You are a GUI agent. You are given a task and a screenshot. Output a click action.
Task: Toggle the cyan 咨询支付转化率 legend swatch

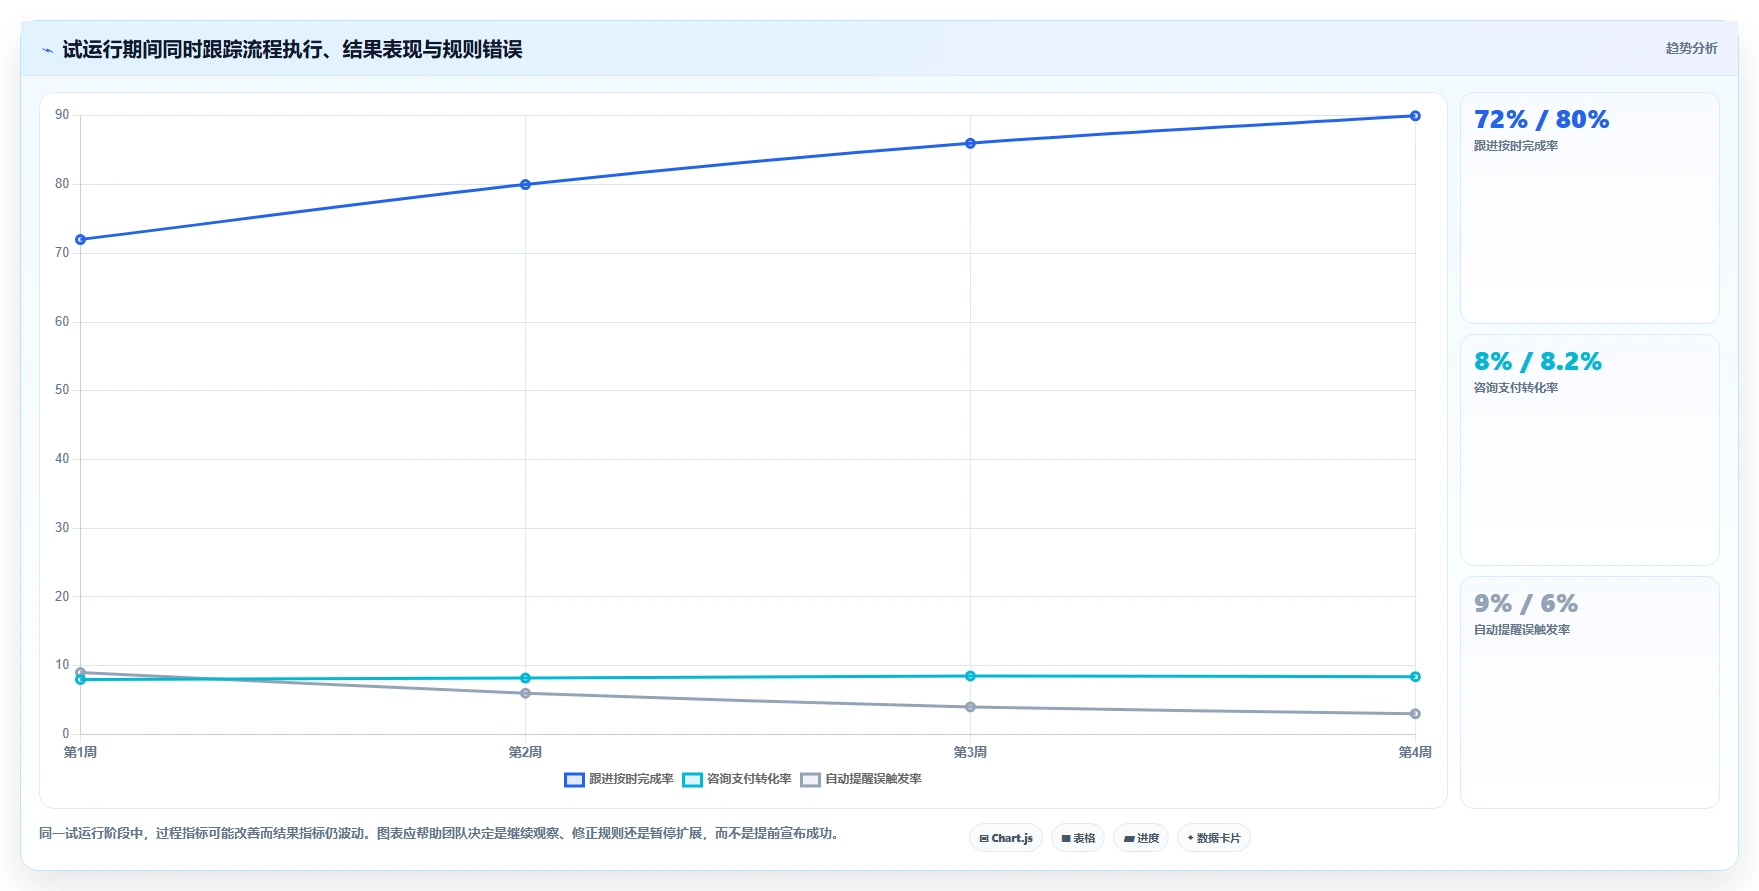(692, 780)
